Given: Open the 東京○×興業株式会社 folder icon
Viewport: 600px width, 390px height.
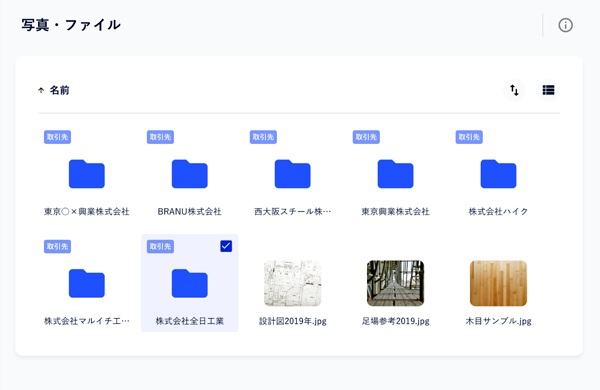Looking at the screenshot, I should click(87, 174).
